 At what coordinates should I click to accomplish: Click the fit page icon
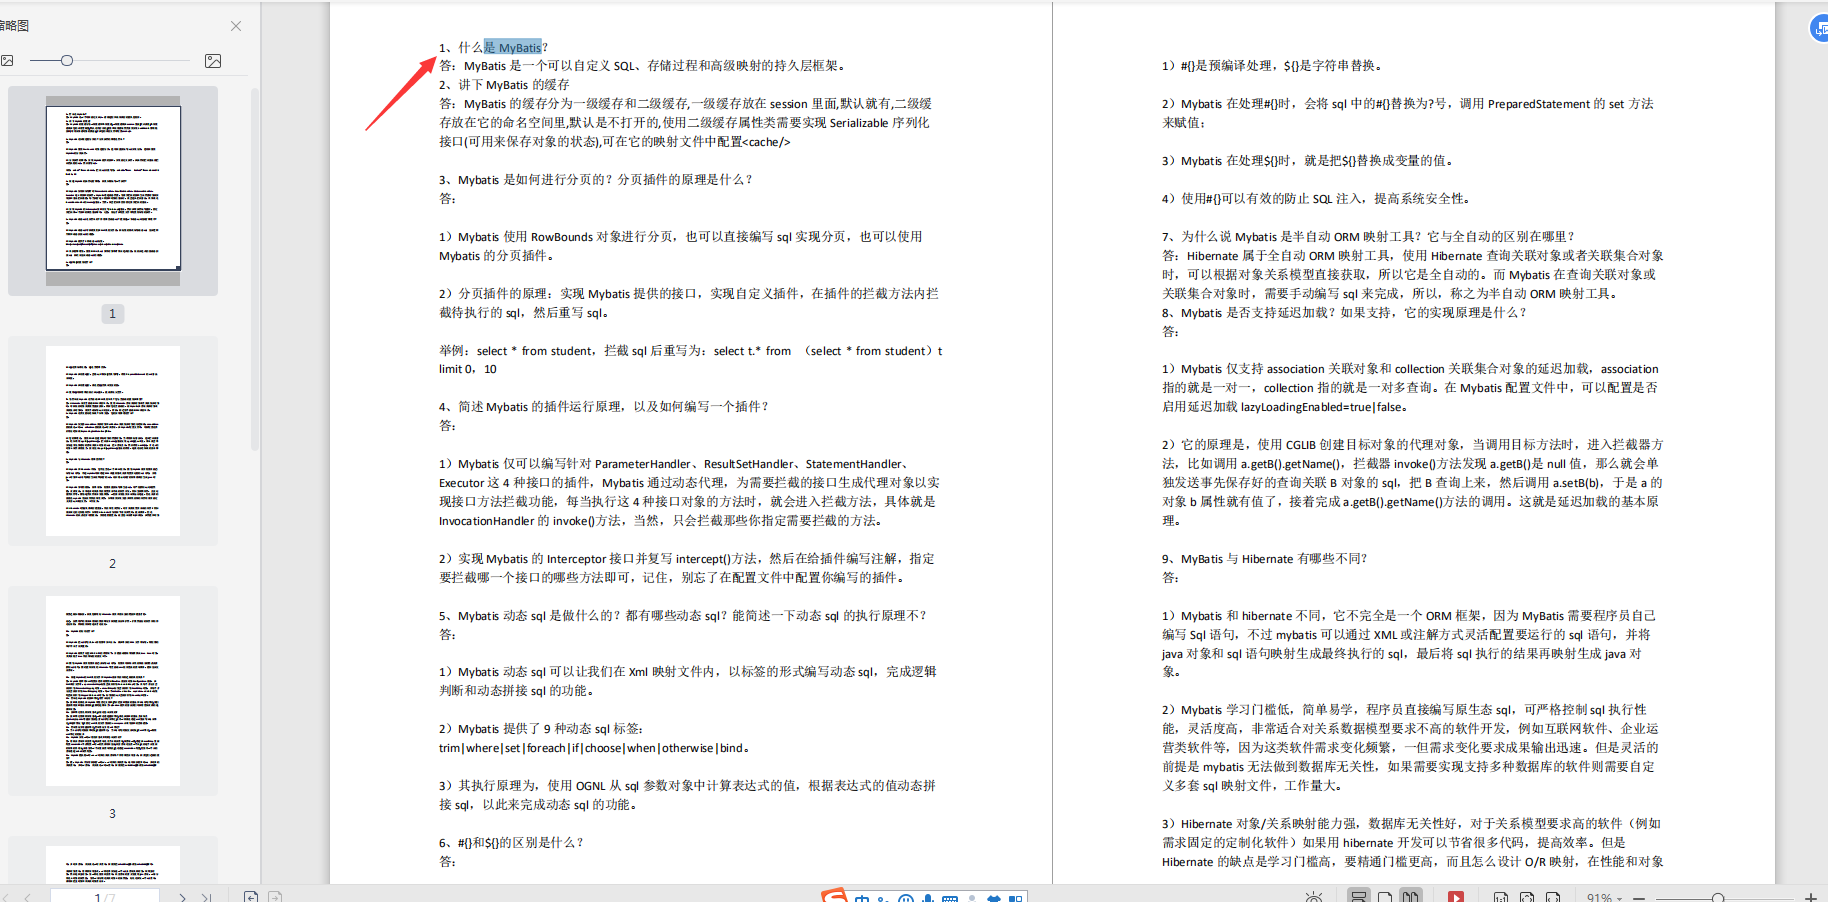pyautogui.click(x=1527, y=897)
